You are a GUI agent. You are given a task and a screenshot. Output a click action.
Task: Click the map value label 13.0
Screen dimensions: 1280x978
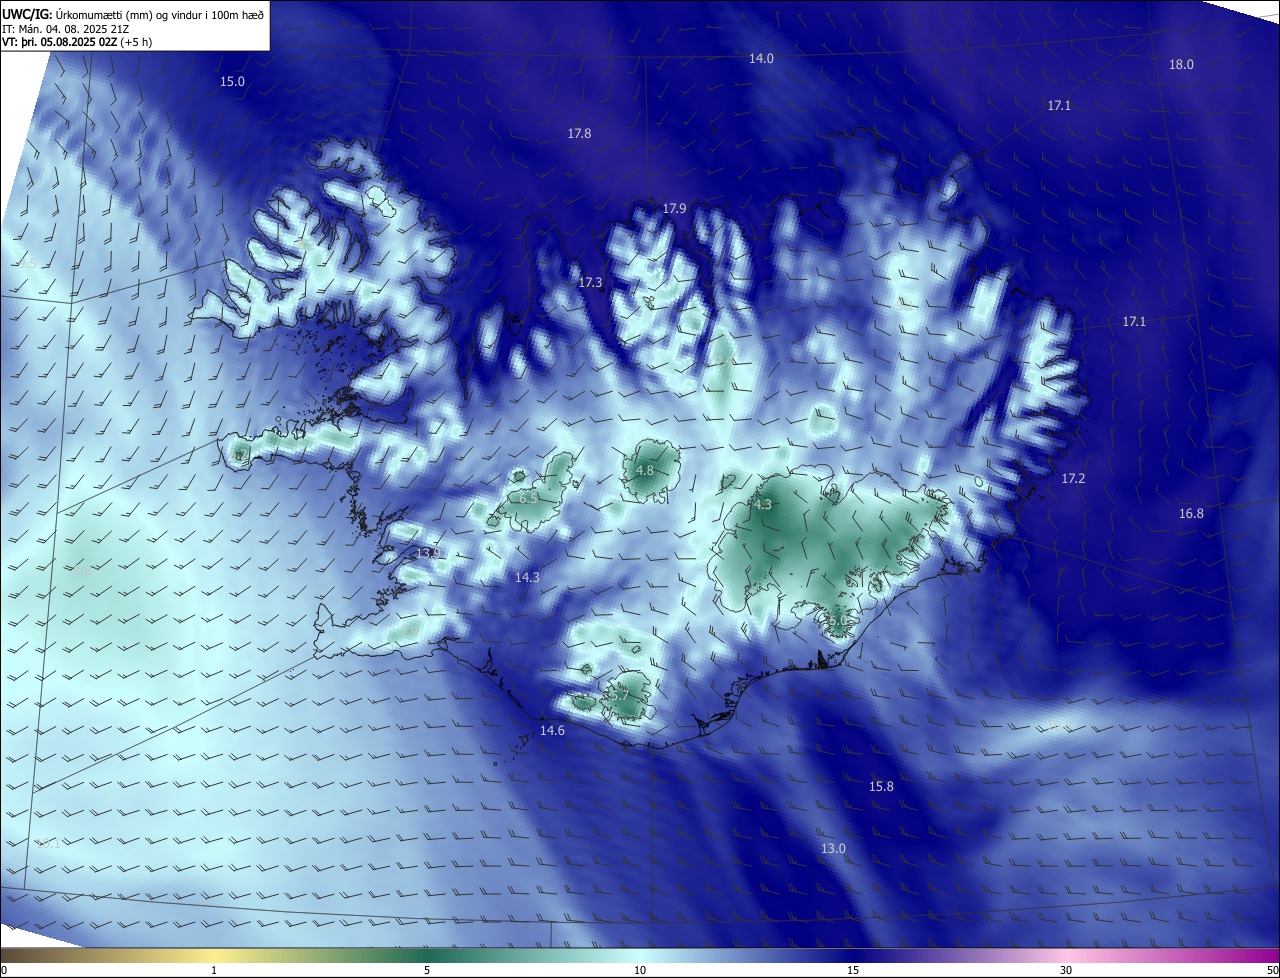(x=833, y=849)
